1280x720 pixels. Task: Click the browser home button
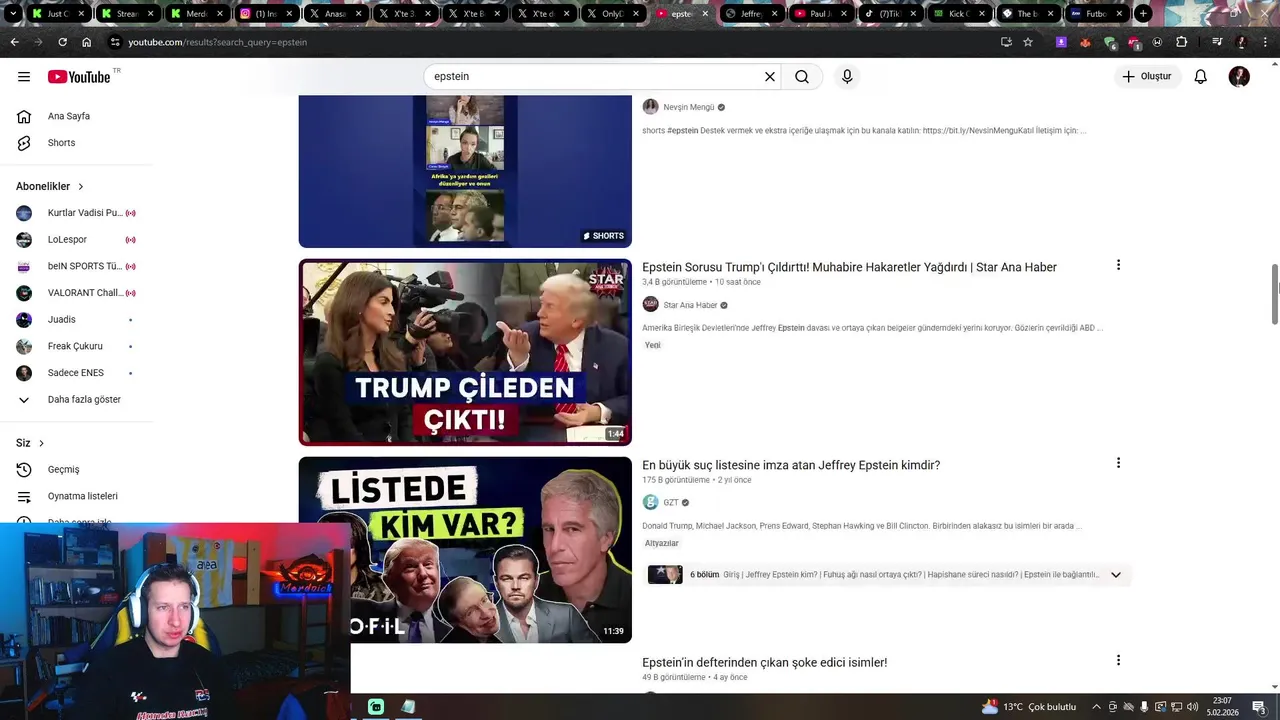86,42
